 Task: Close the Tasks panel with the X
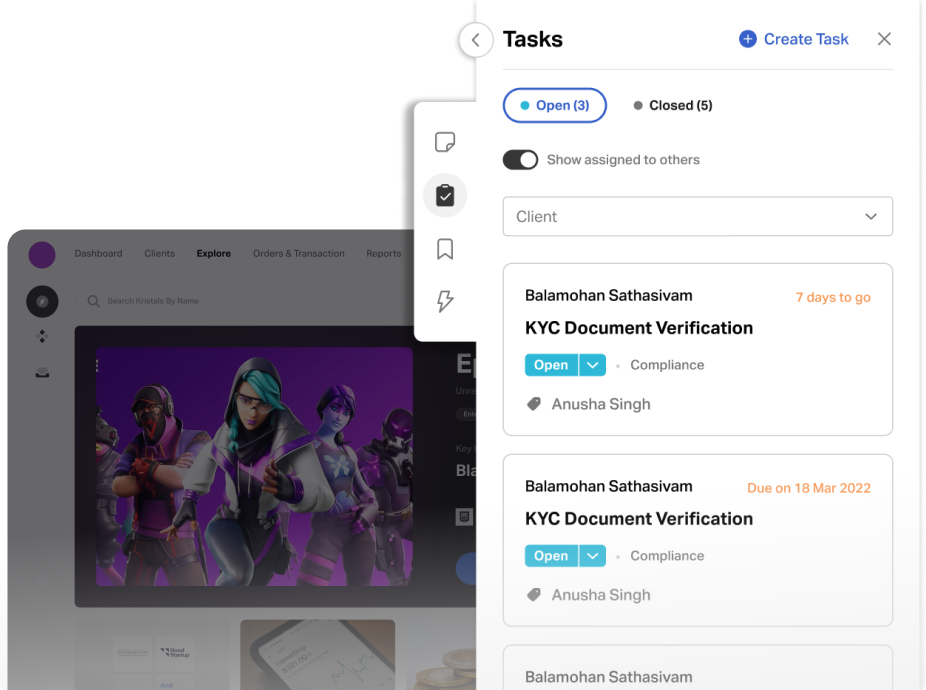click(884, 39)
